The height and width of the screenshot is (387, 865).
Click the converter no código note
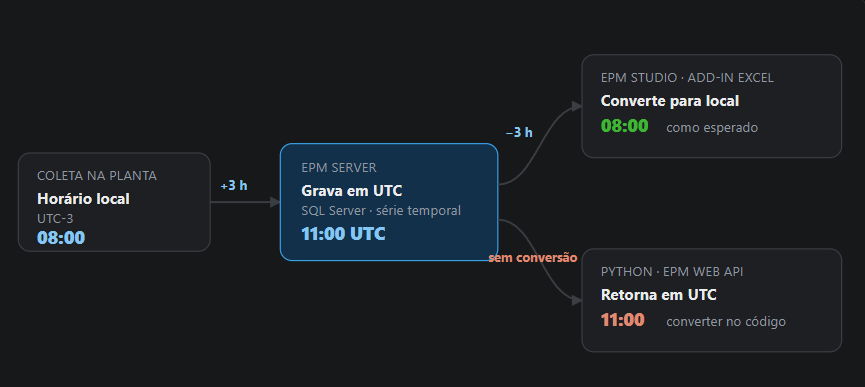coord(726,321)
